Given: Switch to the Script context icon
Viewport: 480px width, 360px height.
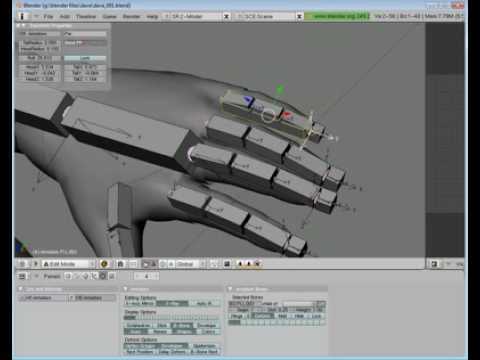Looking at the screenshot, I should [77, 276].
